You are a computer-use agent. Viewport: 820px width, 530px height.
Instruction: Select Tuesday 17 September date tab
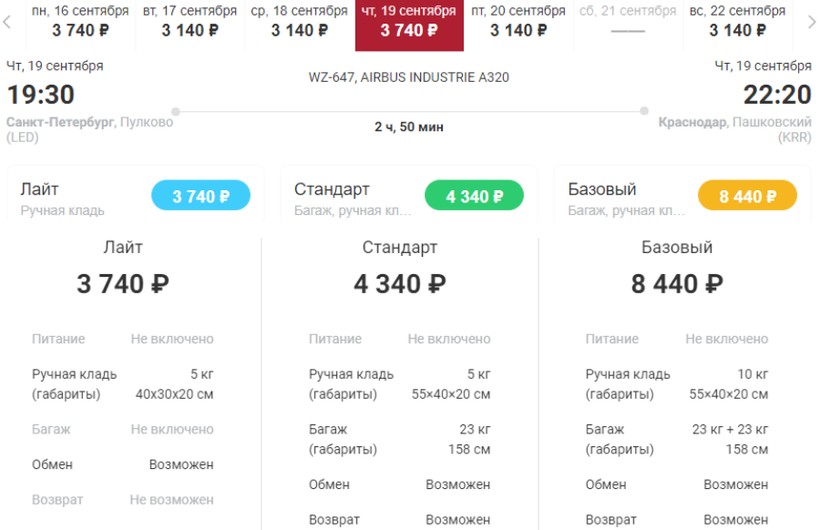pyautogui.click(x=190, y=22)
